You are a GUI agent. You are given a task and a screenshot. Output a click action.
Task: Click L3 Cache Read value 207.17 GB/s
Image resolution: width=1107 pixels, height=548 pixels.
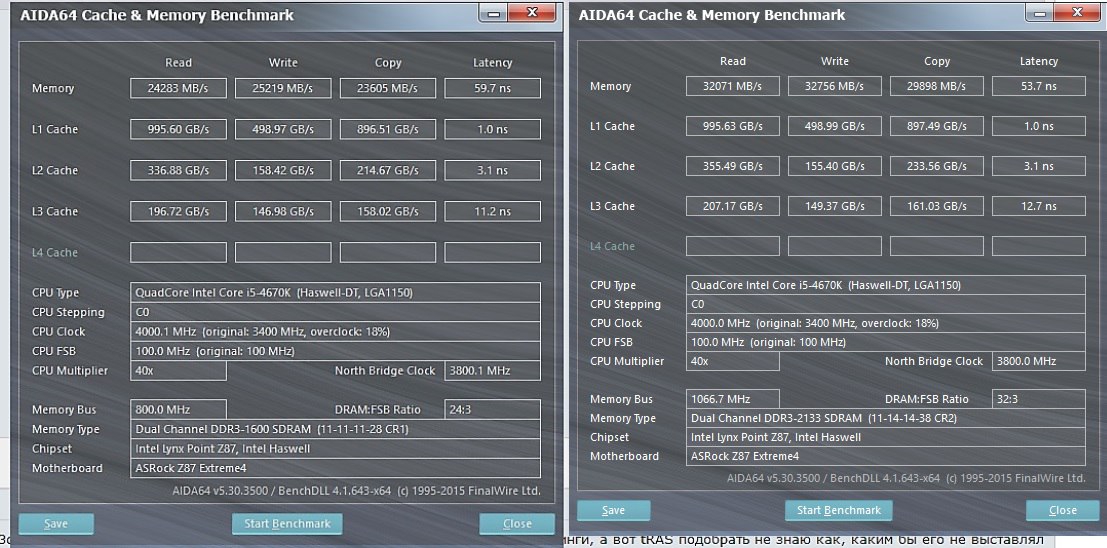click(733, 206)
